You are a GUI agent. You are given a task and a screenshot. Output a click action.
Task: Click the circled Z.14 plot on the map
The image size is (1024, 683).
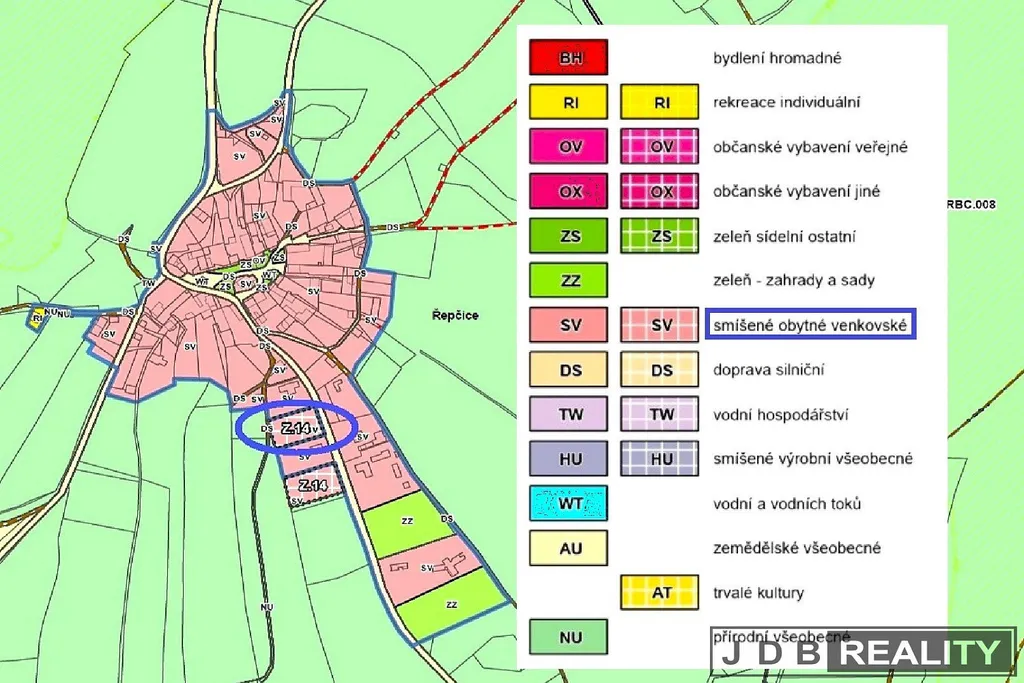(x=296, y=428)
